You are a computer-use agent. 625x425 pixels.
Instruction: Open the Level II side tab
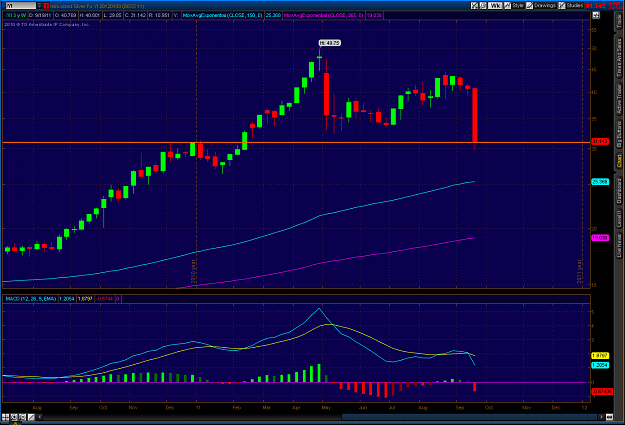coord(619,219)
